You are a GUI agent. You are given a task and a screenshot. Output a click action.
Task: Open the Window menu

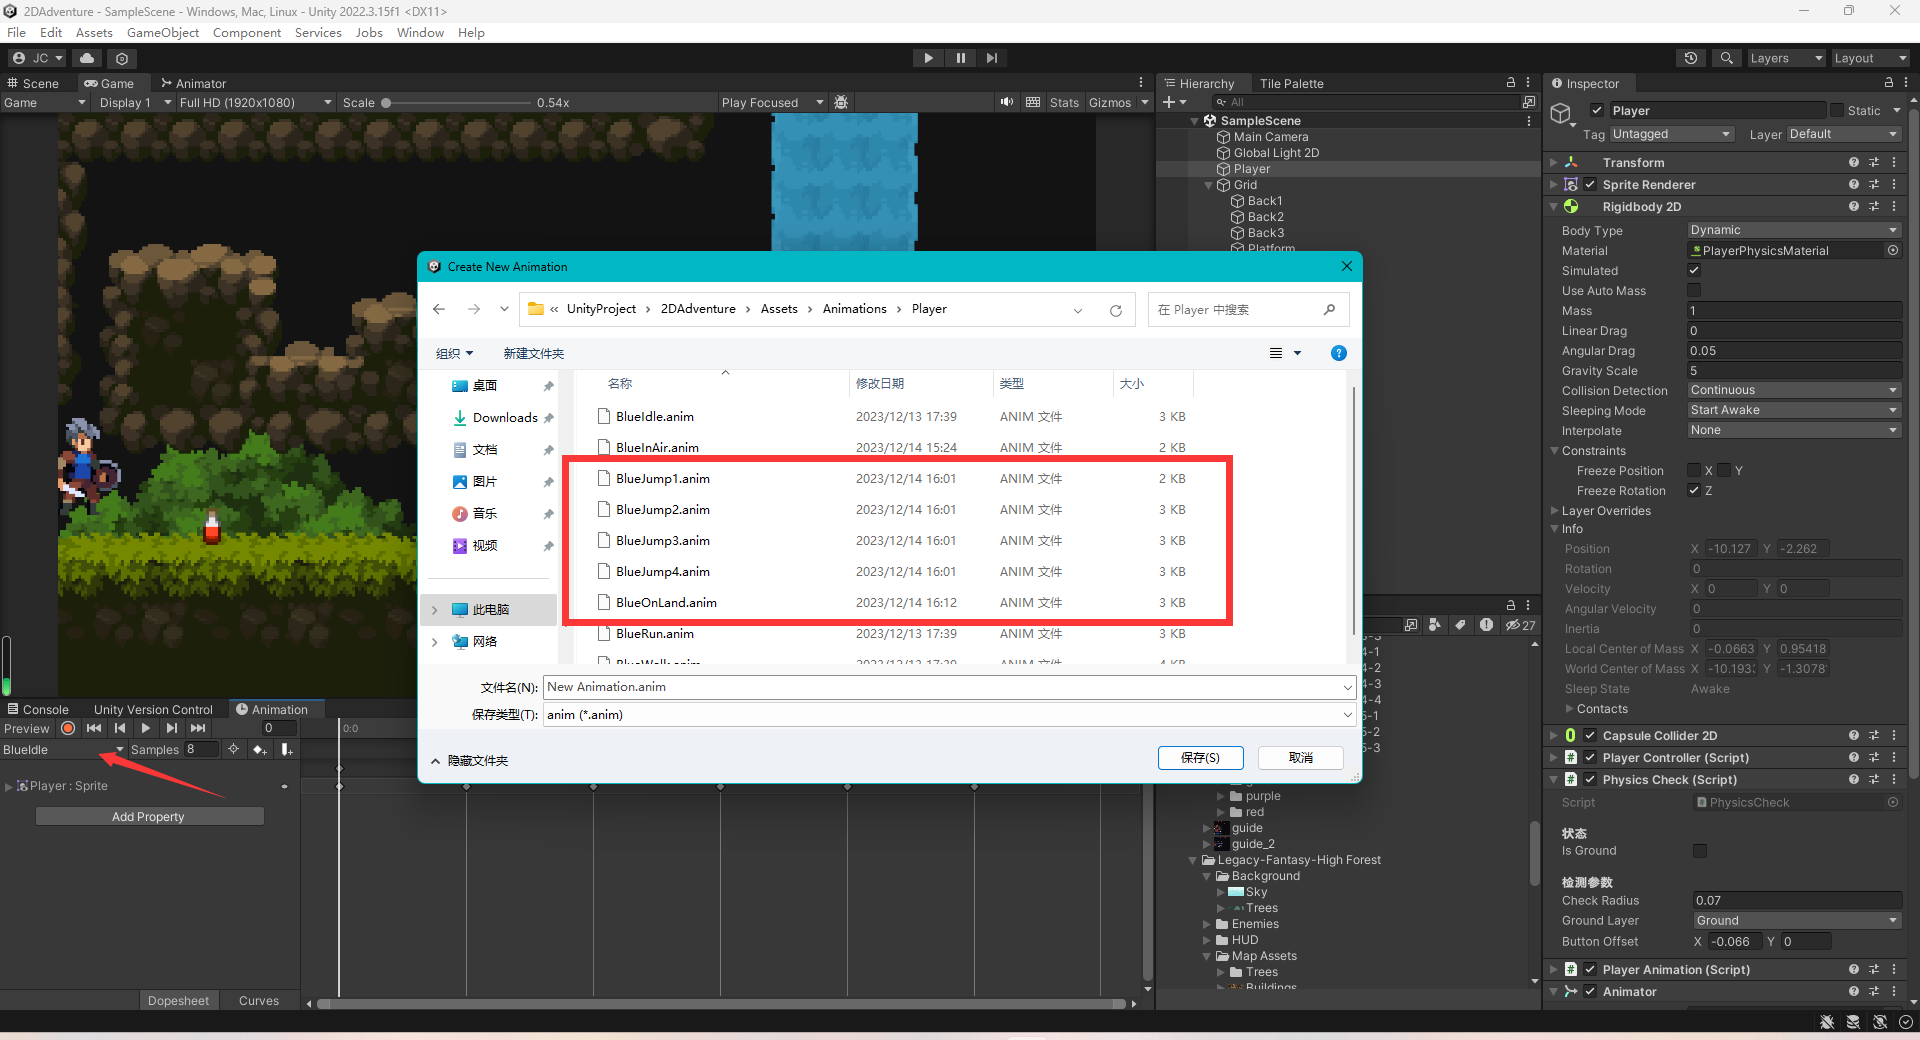420,33
